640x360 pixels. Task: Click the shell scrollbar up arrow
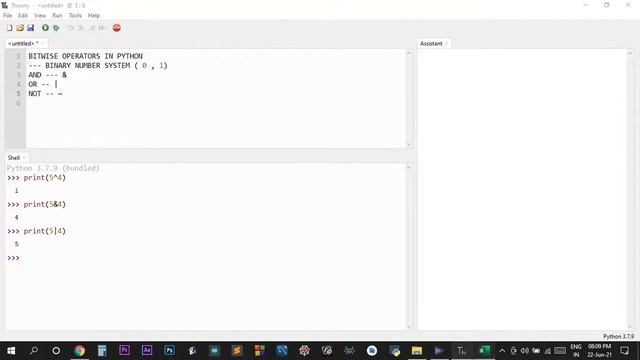(409, 167)
